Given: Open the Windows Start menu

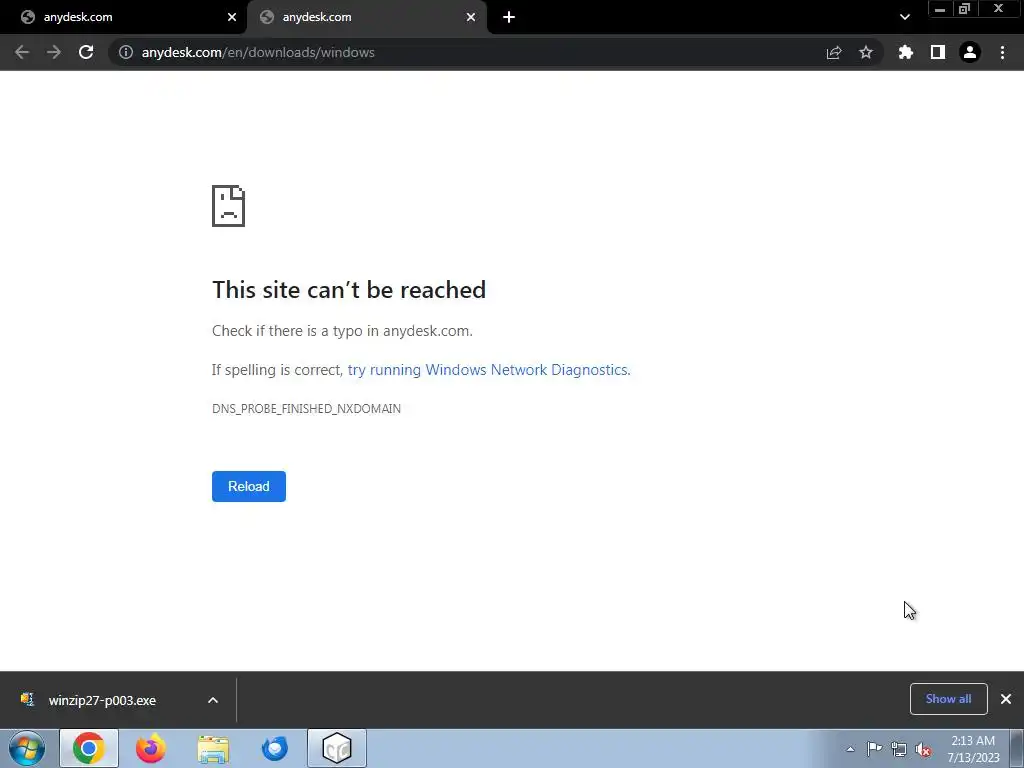Looking at the screenshot, I should coord(27,748).
